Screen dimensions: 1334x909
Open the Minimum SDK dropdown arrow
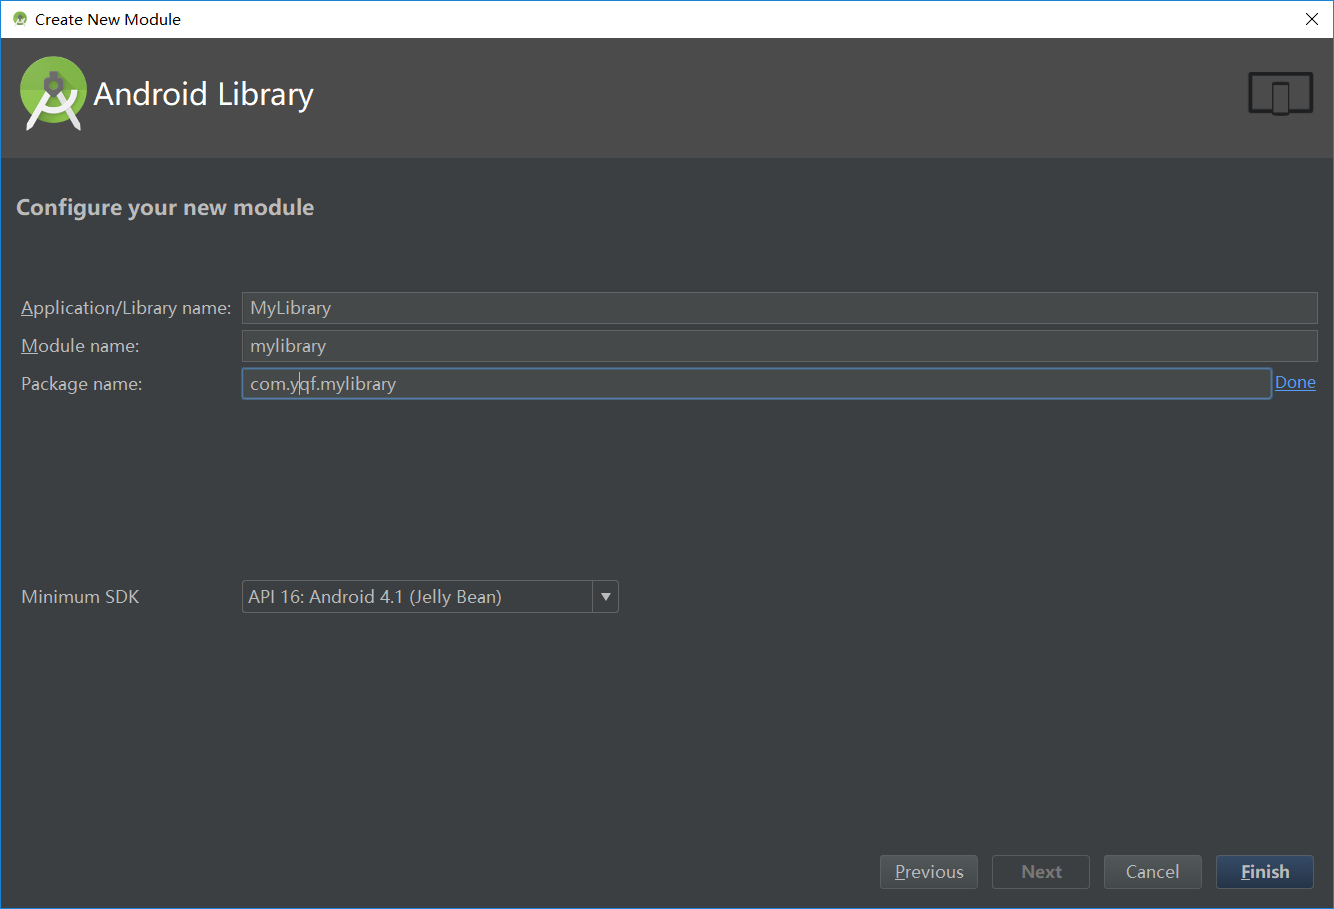[605, 597]
